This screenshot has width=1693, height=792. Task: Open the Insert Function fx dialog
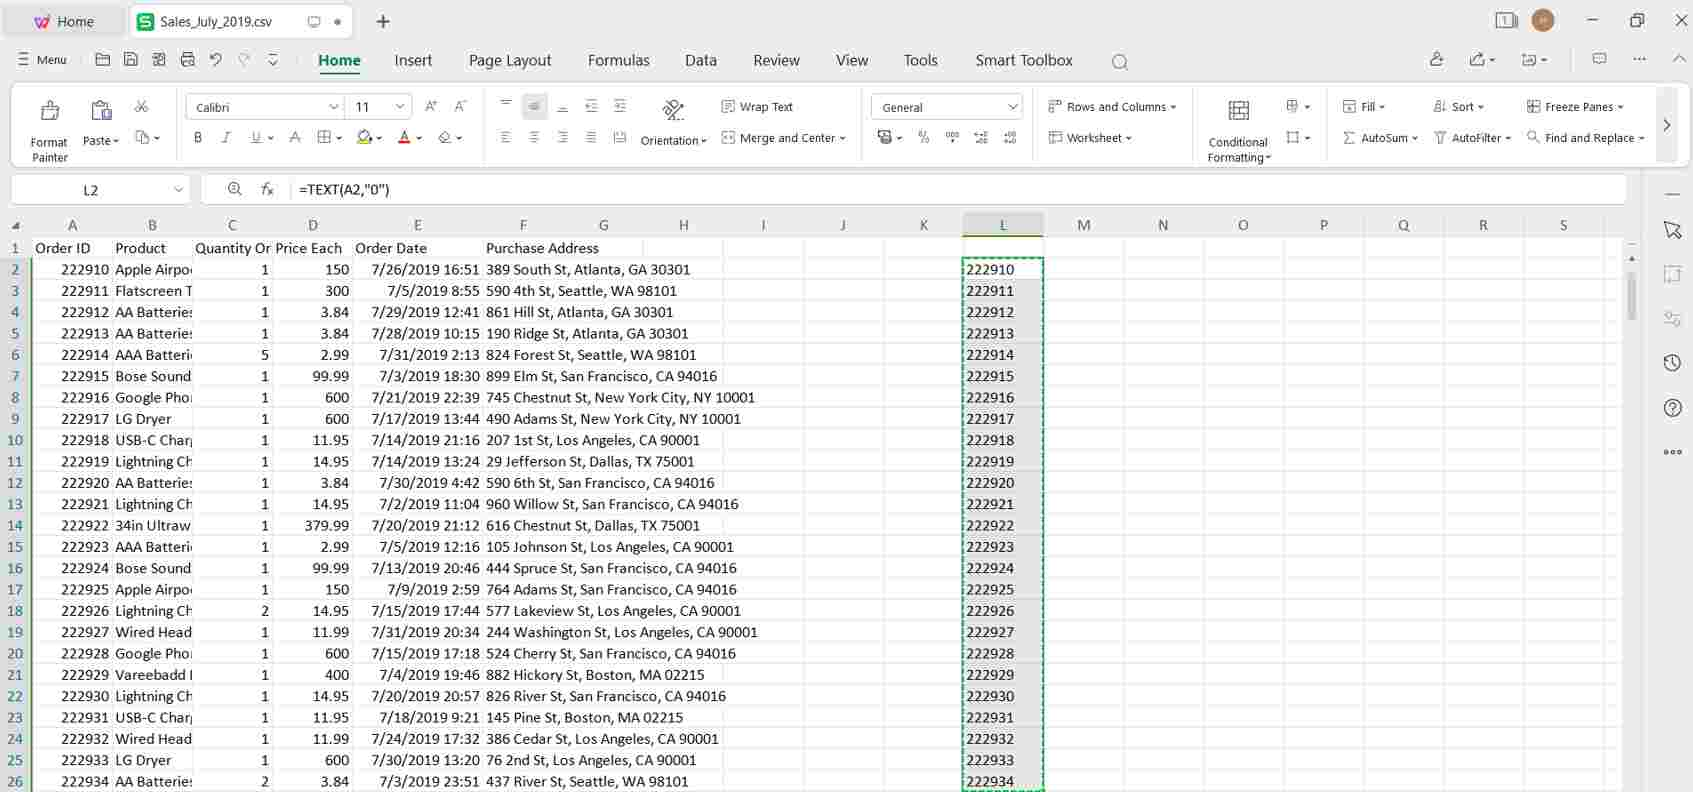pyautogui.click(x=267, y=189)
